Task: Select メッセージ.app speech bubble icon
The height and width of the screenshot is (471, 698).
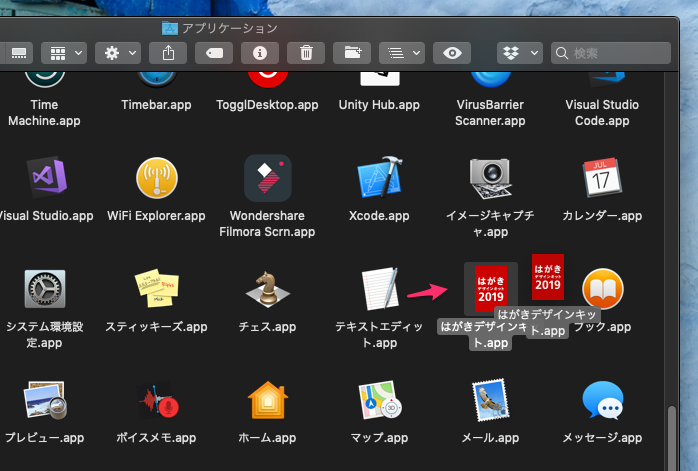Action: (x=603, y=400)
